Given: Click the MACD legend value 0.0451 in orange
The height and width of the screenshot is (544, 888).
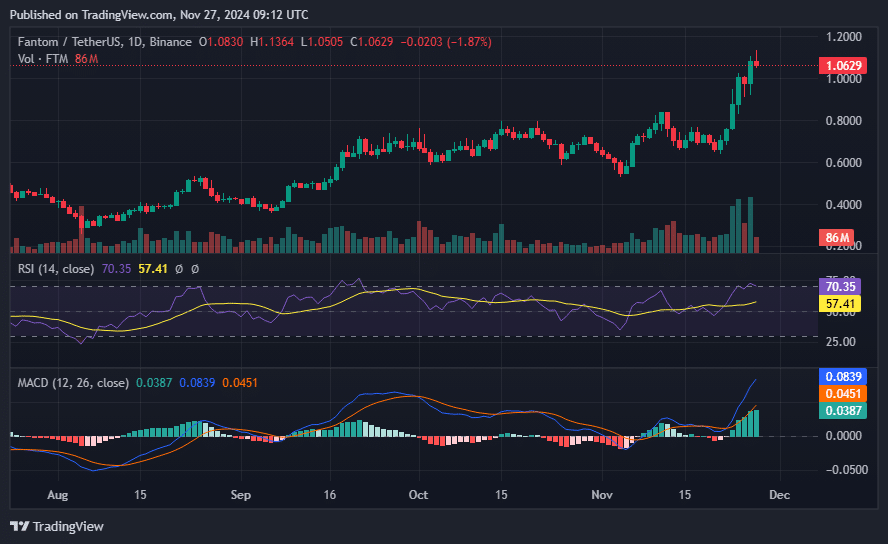Looking at the screenshot, I should 240,383.
